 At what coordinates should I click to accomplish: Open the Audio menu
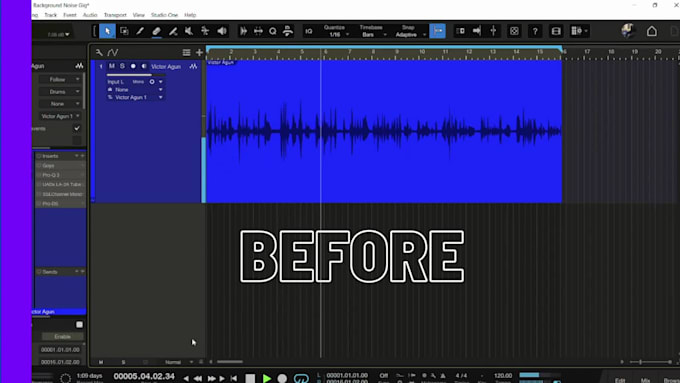[90, 15]
